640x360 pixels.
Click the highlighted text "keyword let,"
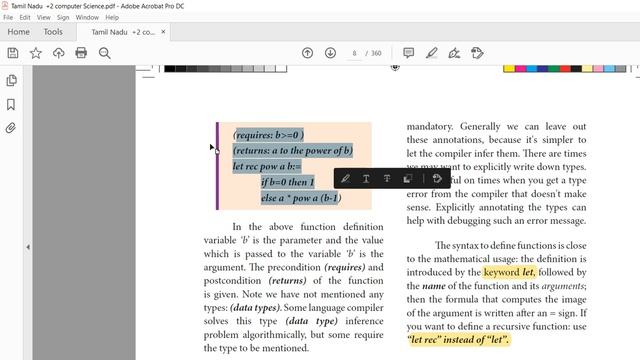coord(509,272)
